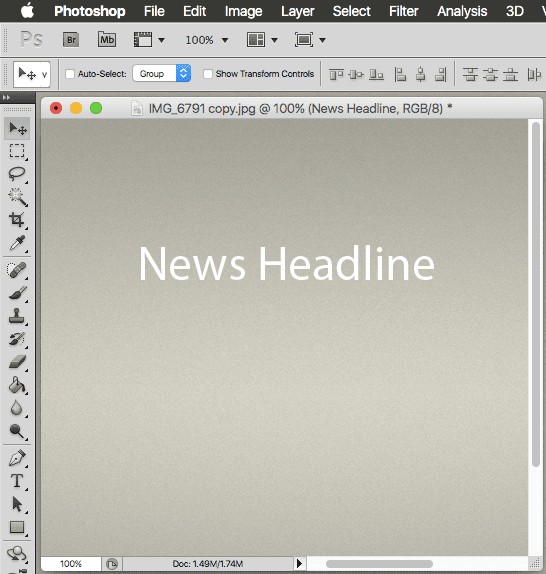Screen dimensions: 546x574
Task: Select the Eraser tool
Action: (17, 362)
